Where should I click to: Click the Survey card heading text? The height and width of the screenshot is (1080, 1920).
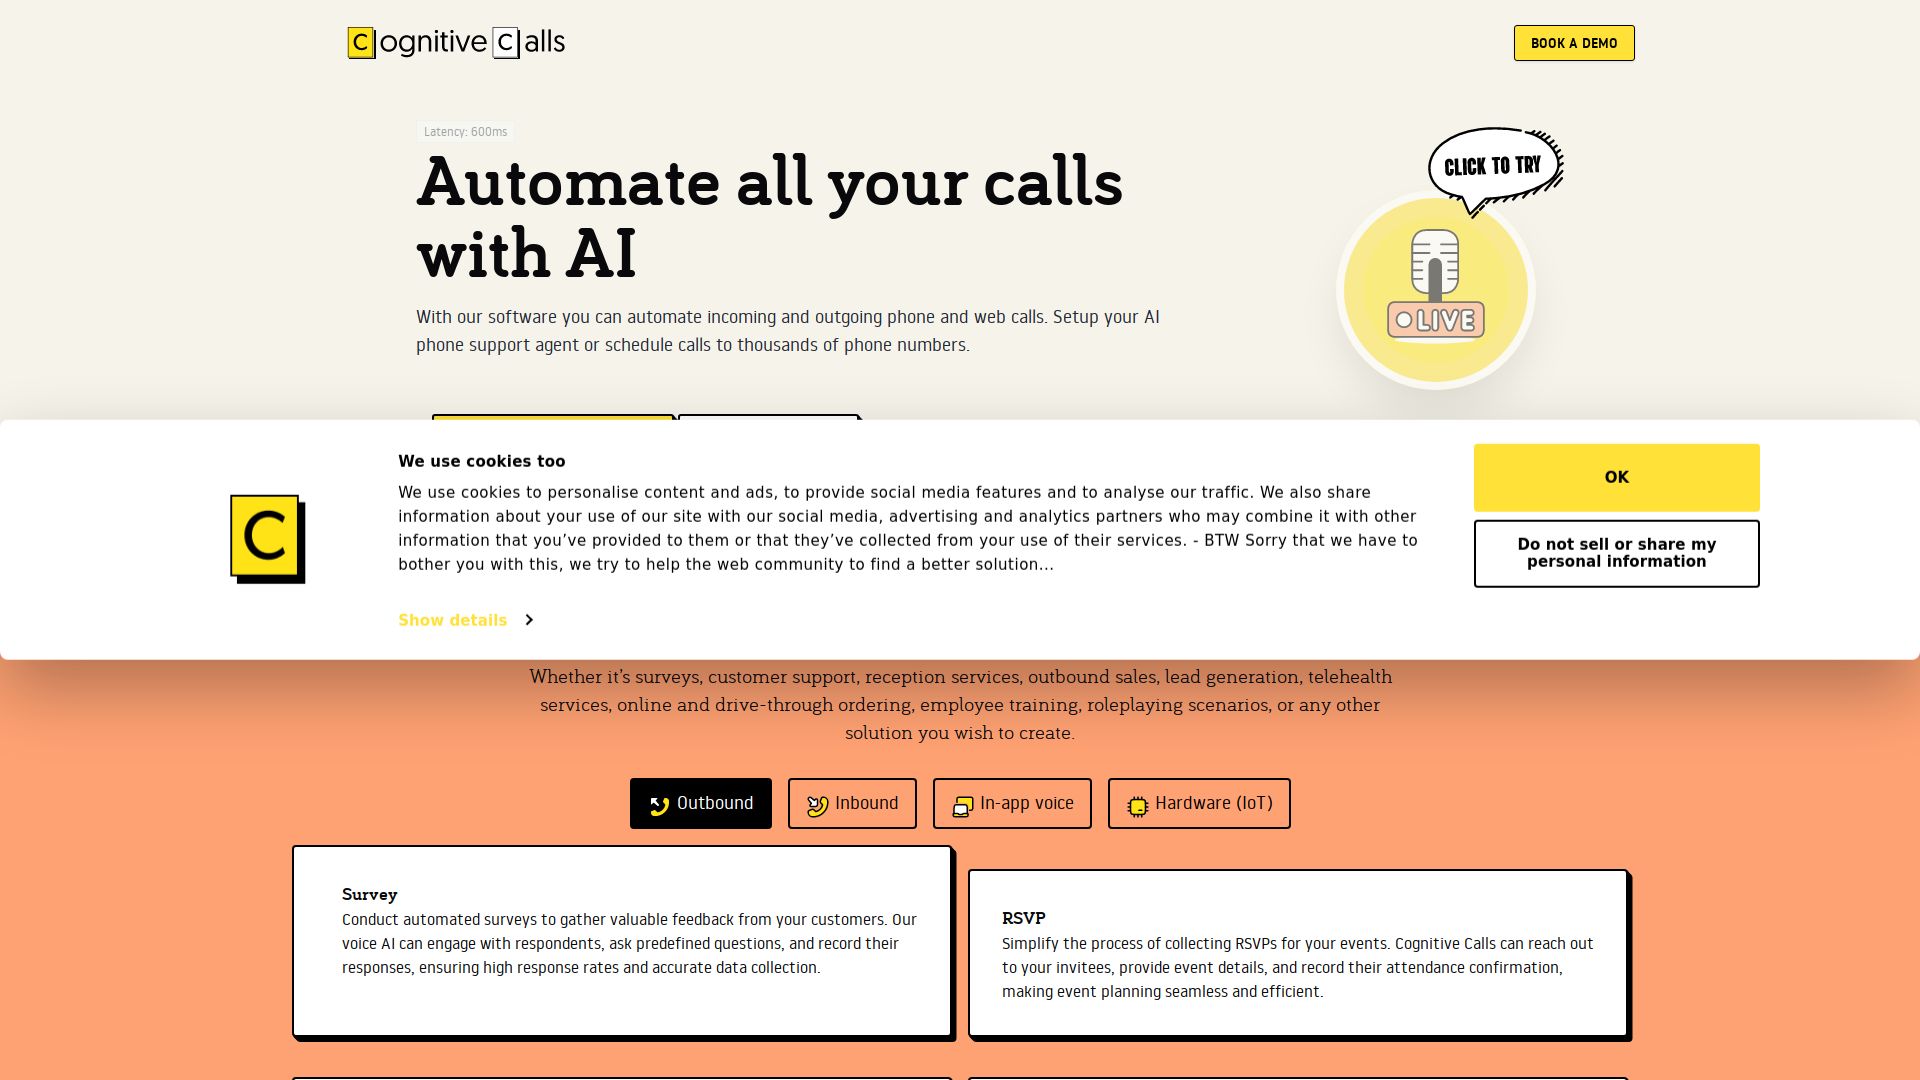(x=370, y=894)
